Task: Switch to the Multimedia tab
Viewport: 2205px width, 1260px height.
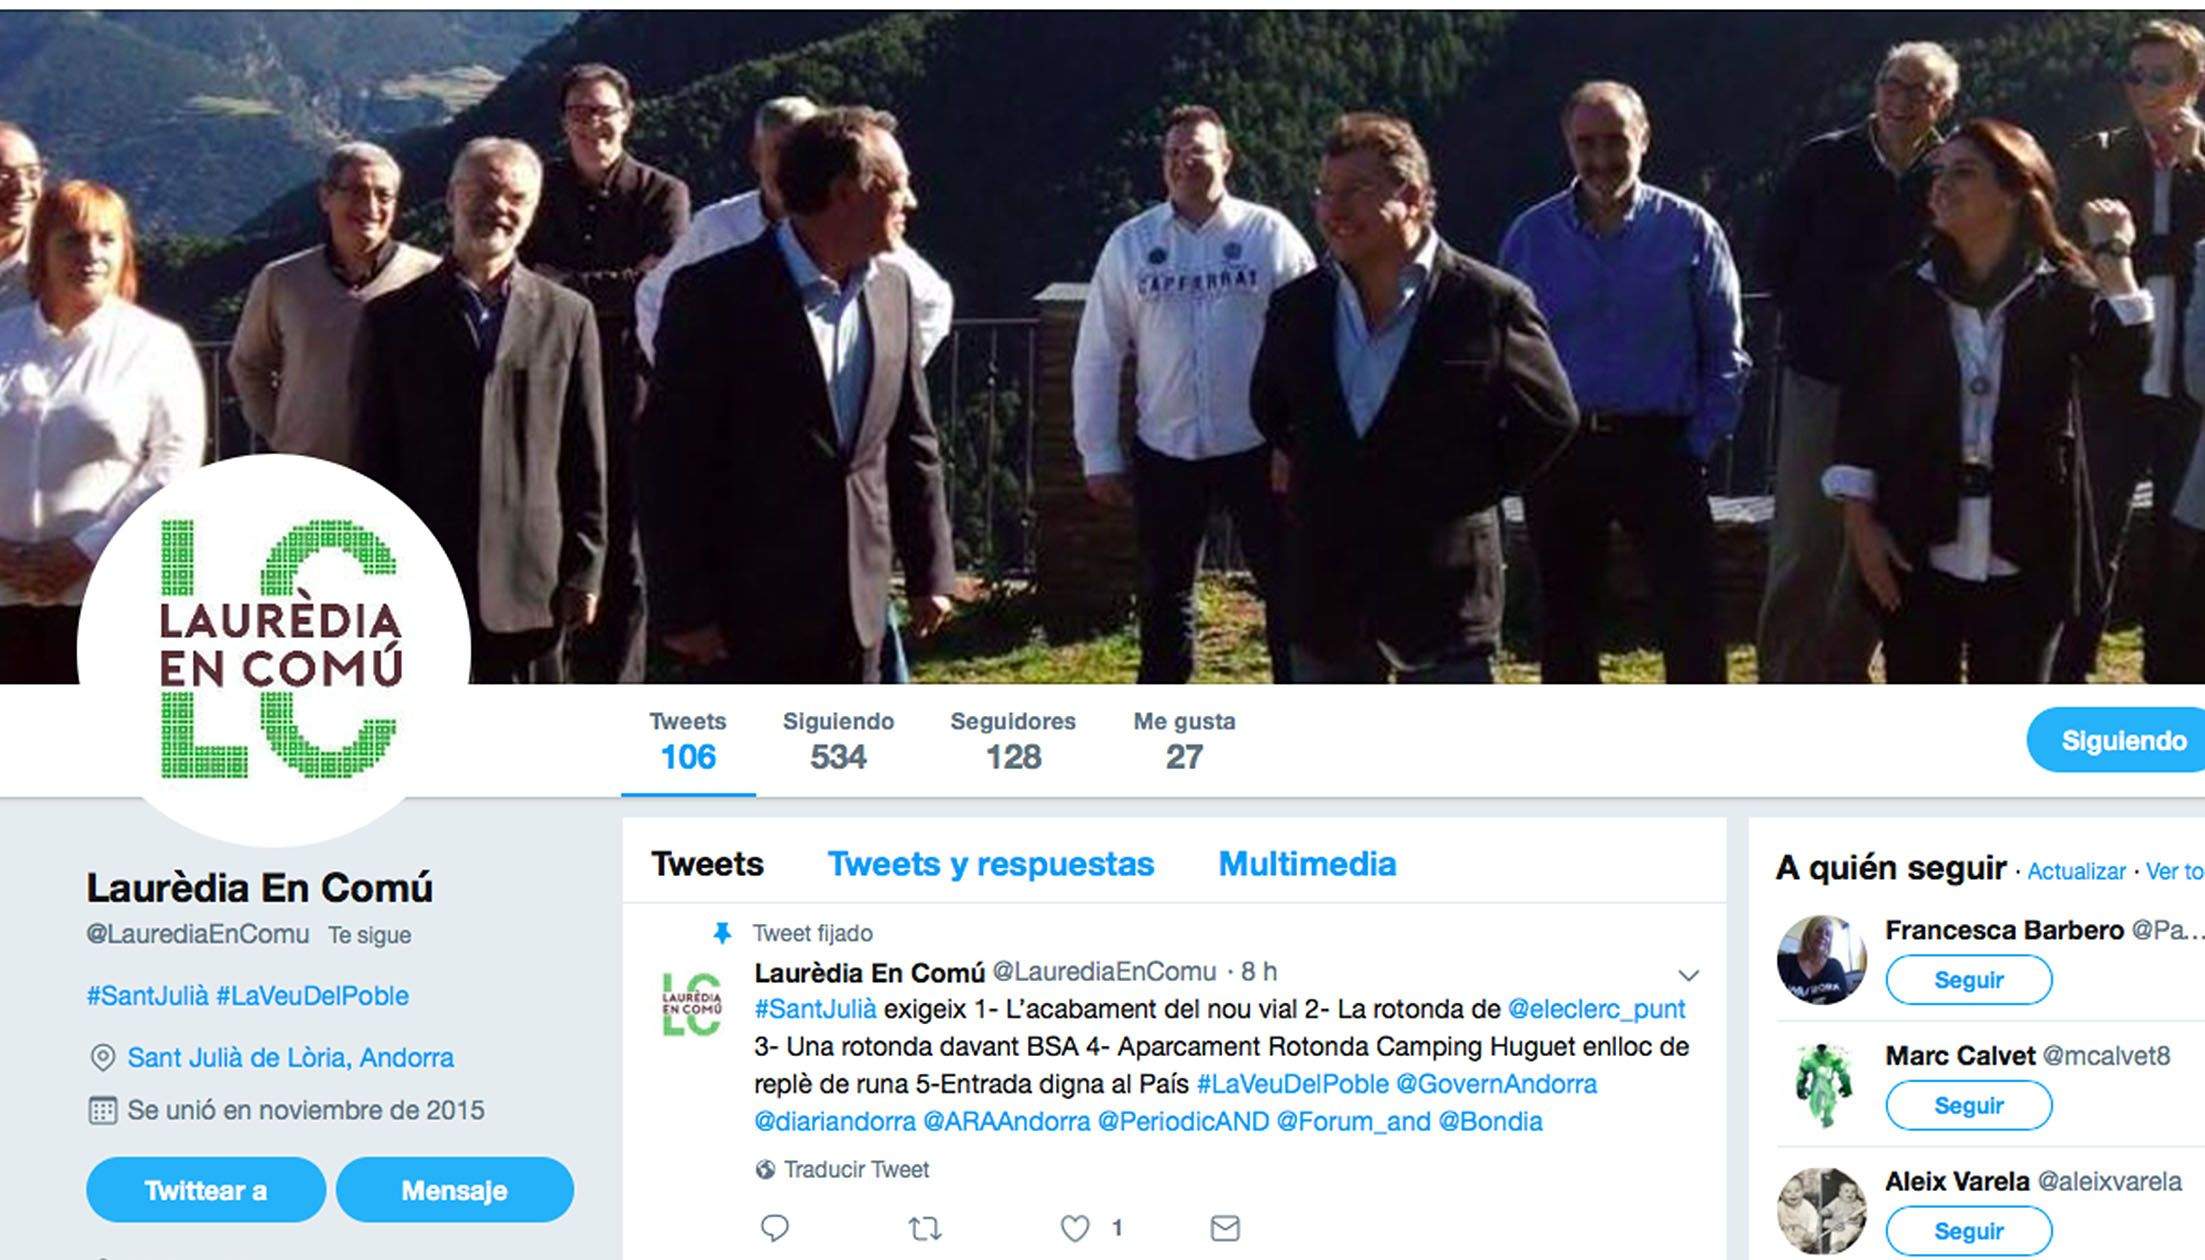Action: [1307, 864]
